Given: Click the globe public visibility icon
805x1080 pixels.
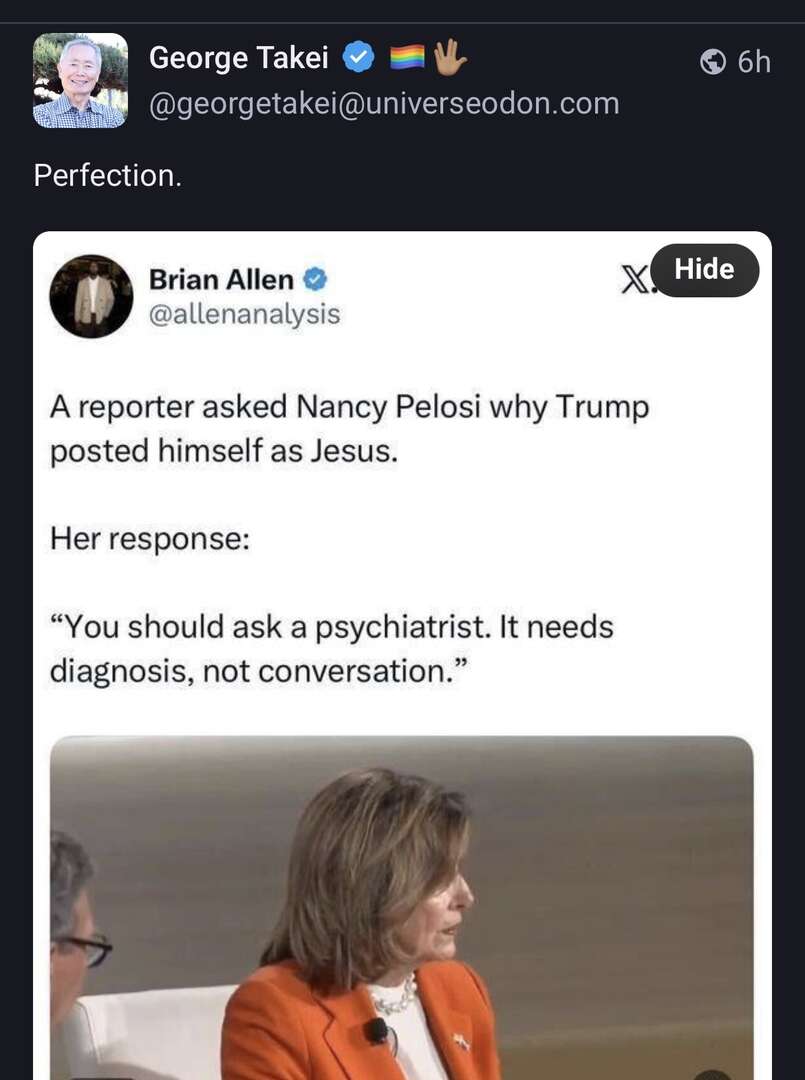Looking at the screenshot, I should 713,62.
